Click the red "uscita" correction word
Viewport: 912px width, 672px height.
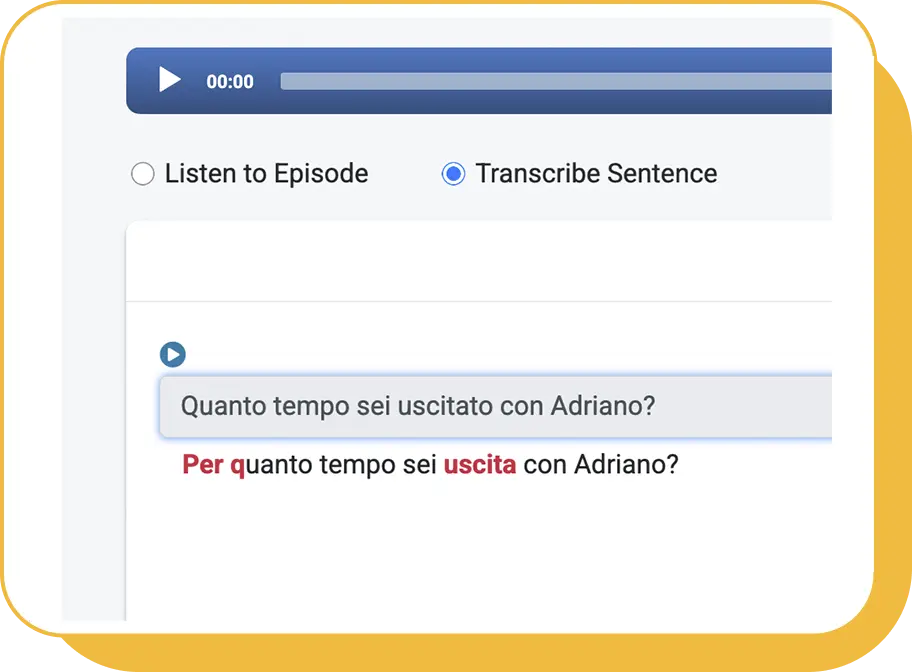click(480, 465)
